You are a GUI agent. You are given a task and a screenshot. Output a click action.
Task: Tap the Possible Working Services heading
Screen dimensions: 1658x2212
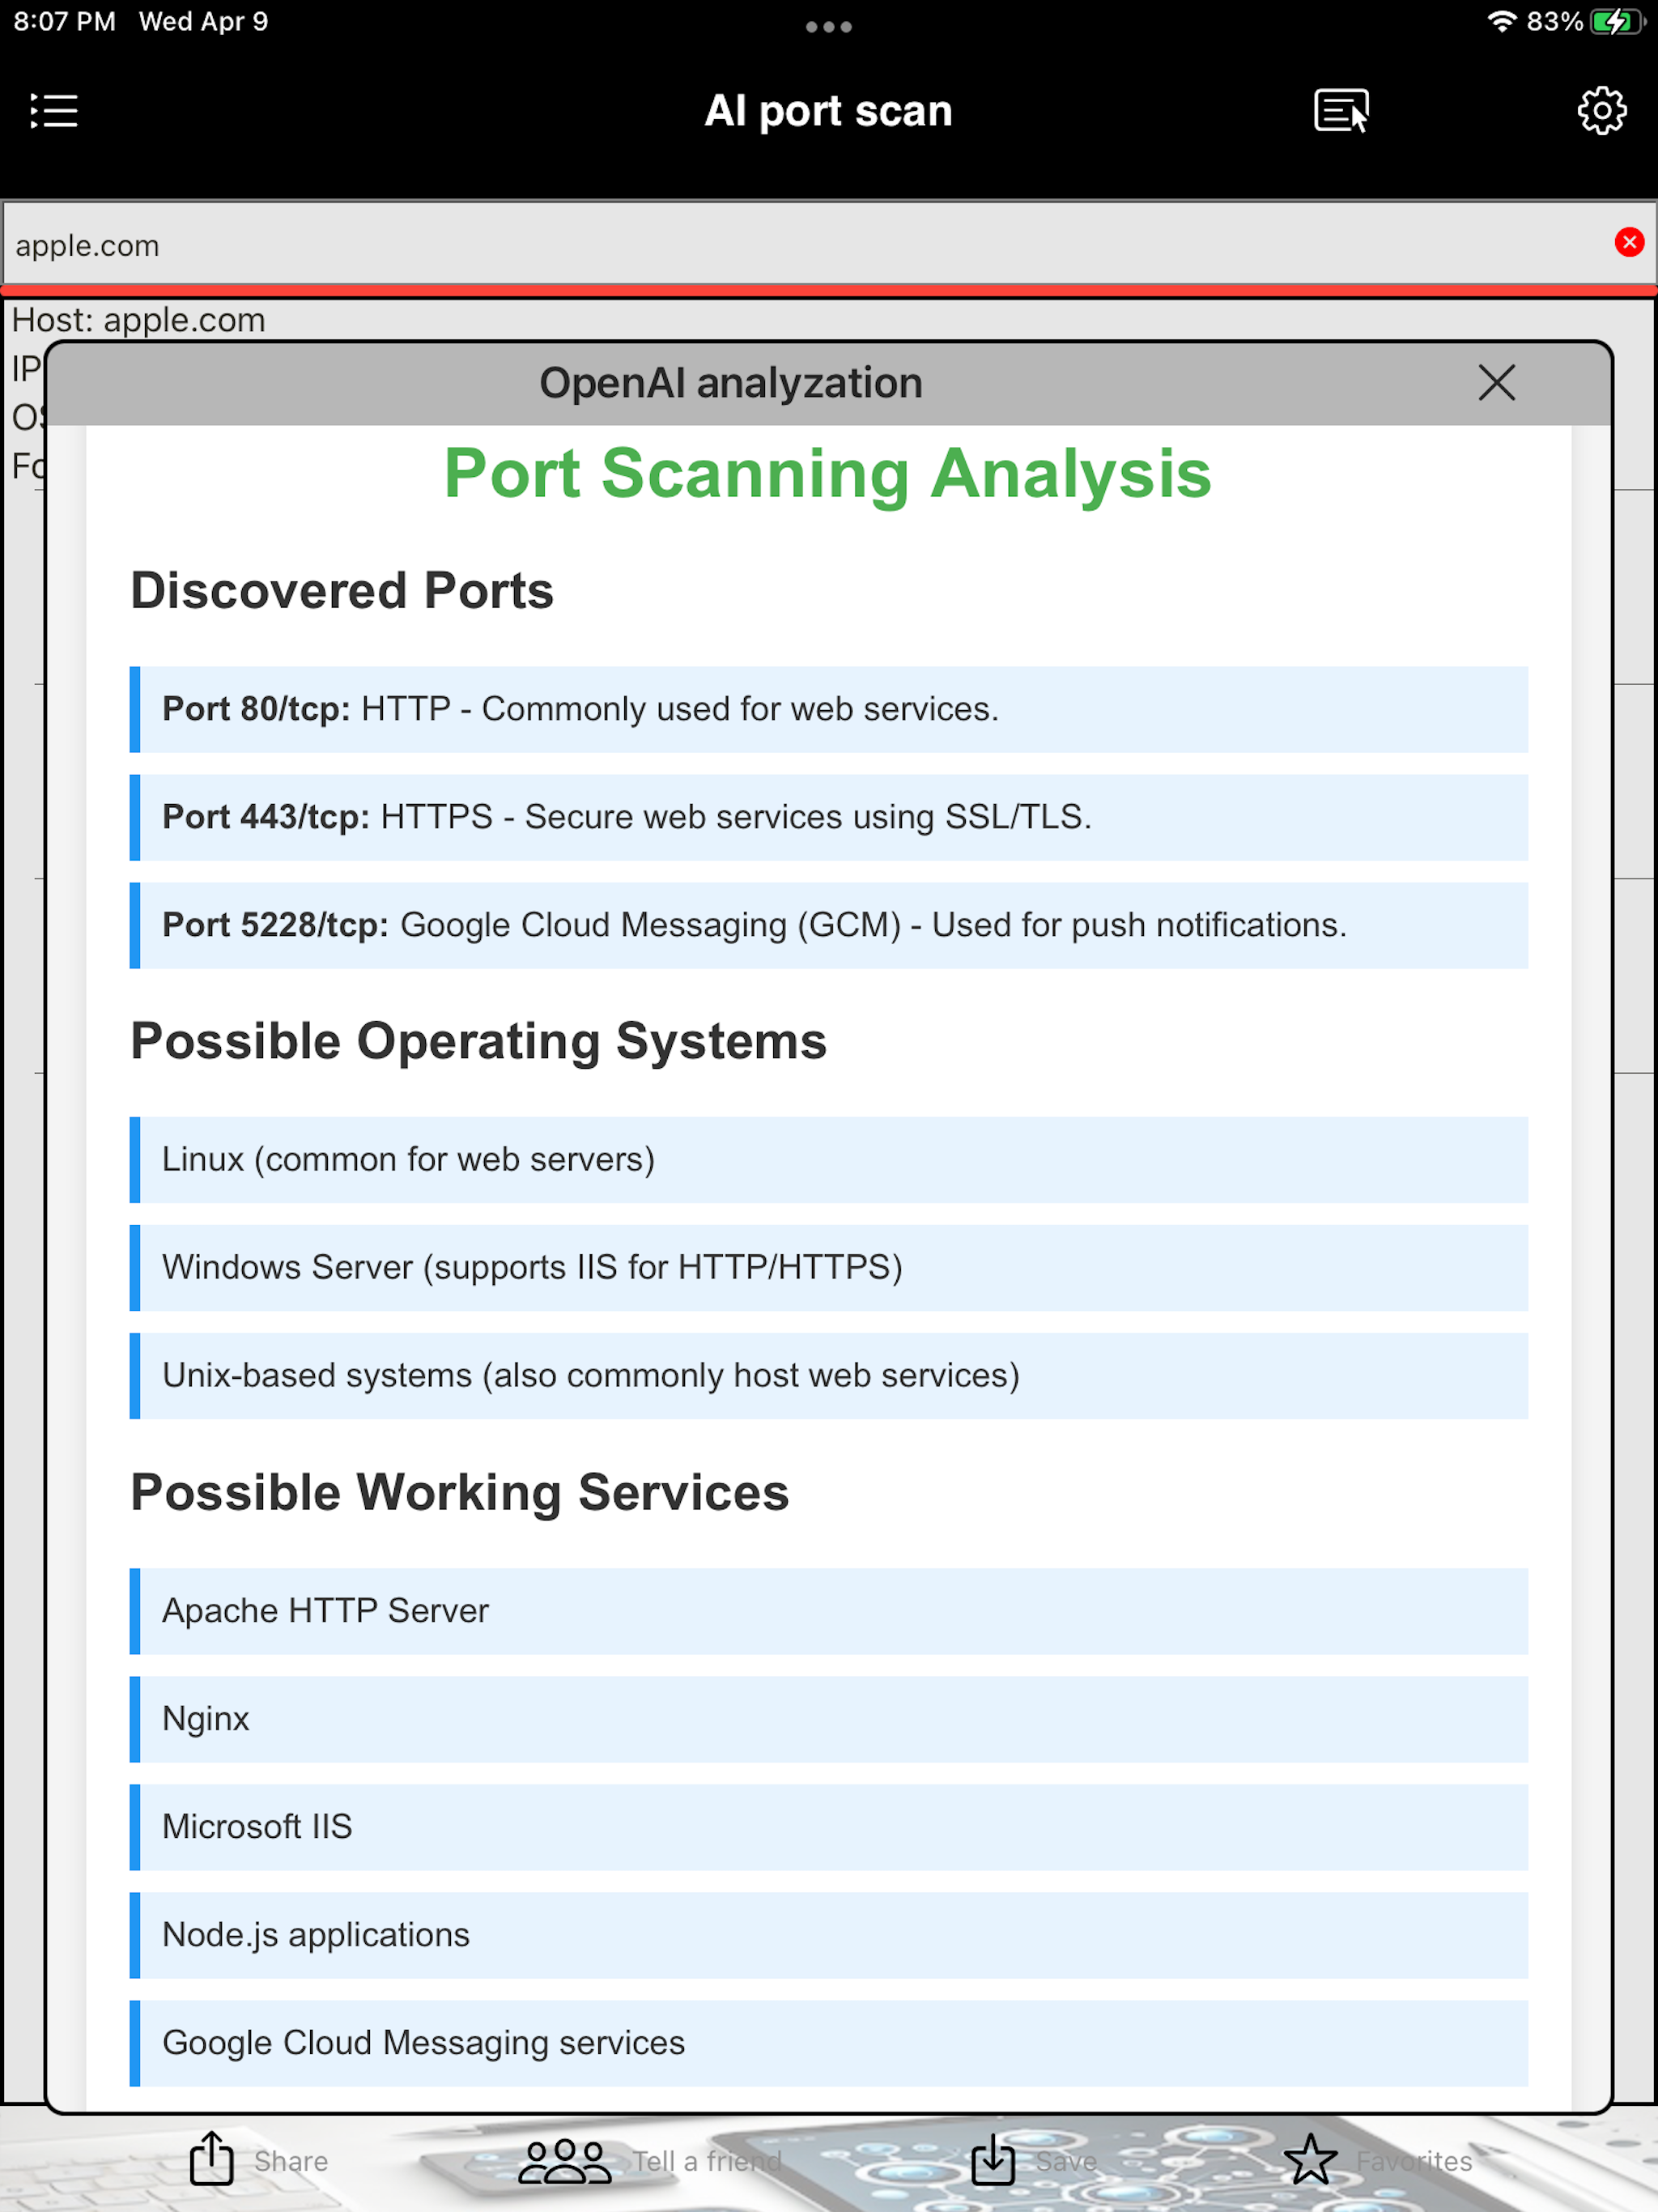click(460, 1492)
